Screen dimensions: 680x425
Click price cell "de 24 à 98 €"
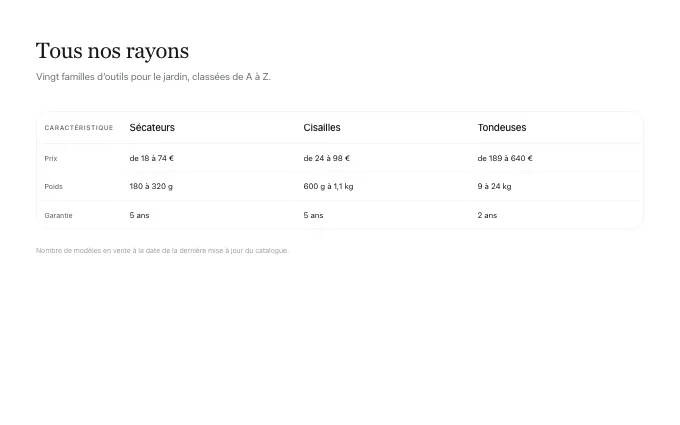(327, 158)
